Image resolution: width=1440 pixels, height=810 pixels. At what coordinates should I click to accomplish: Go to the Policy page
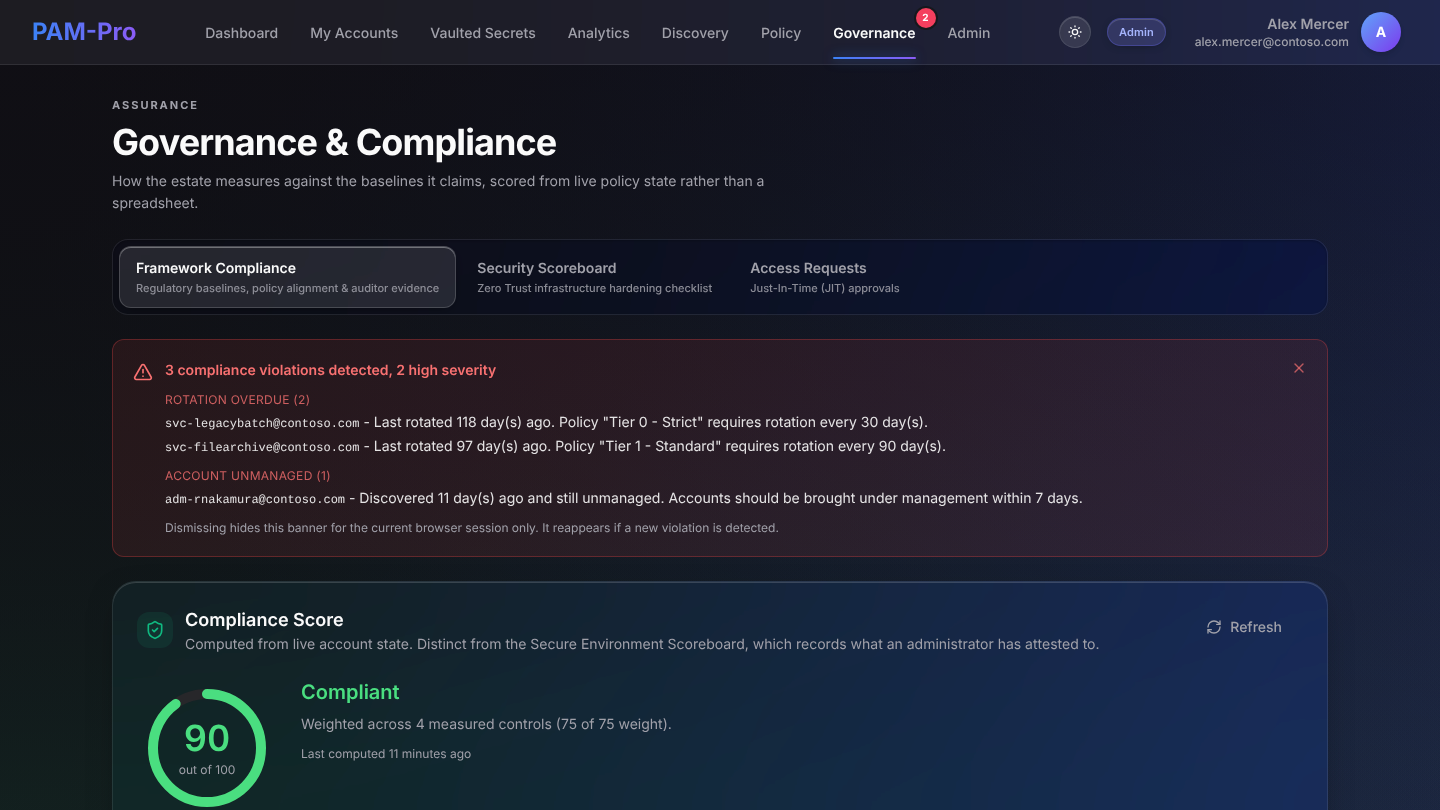(781, 33)
